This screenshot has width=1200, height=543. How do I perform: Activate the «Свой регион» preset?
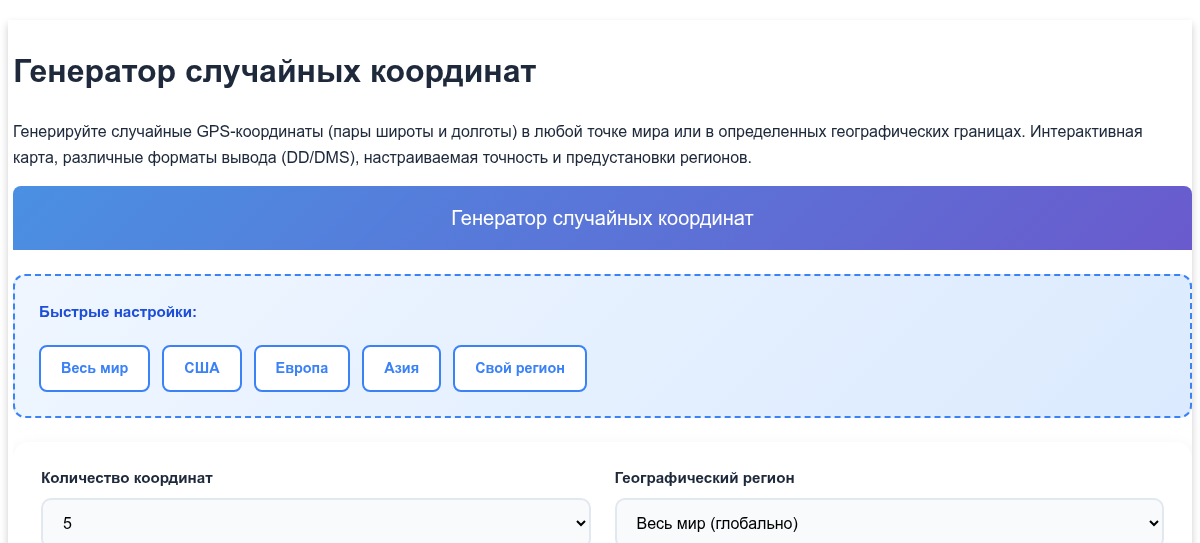coord(520,368)
